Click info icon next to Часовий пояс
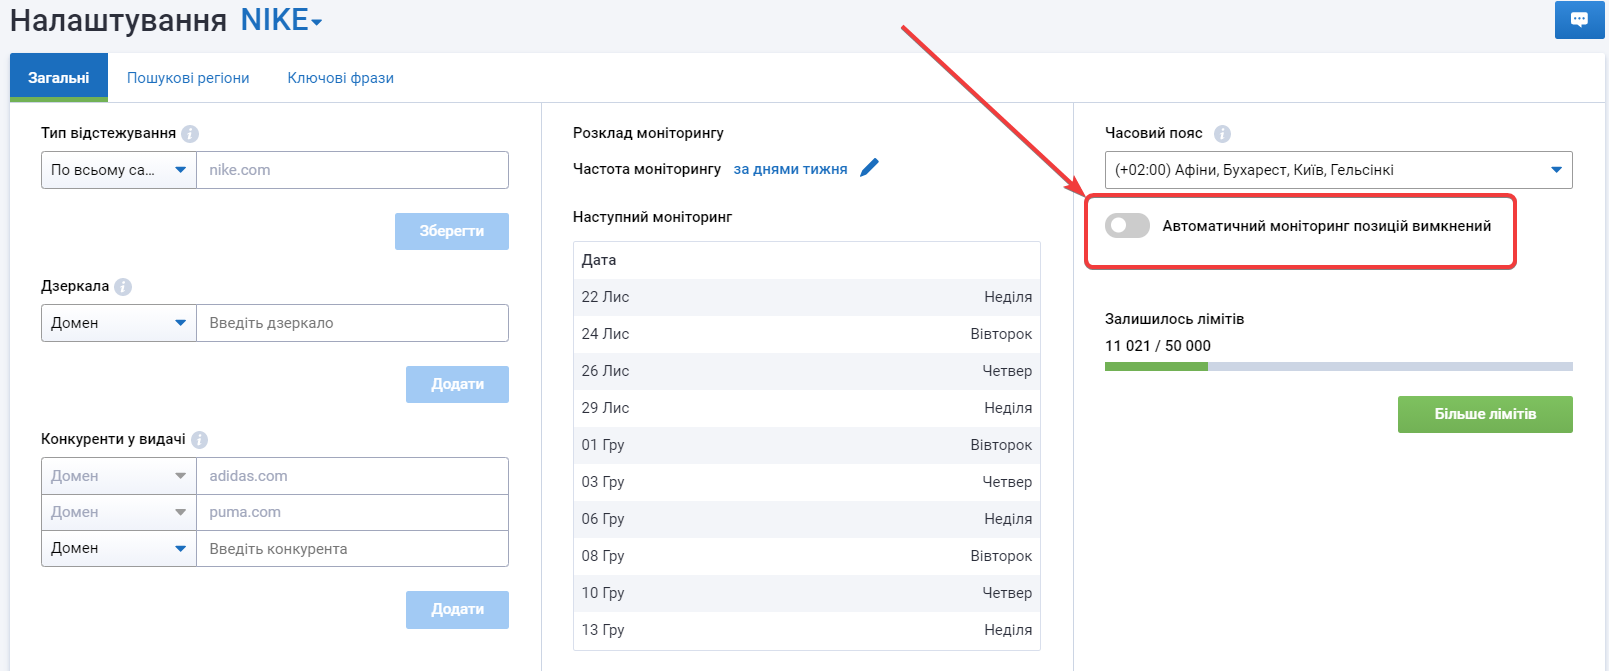This screenshot has height=671, width=1609. tap(1222, 134)
